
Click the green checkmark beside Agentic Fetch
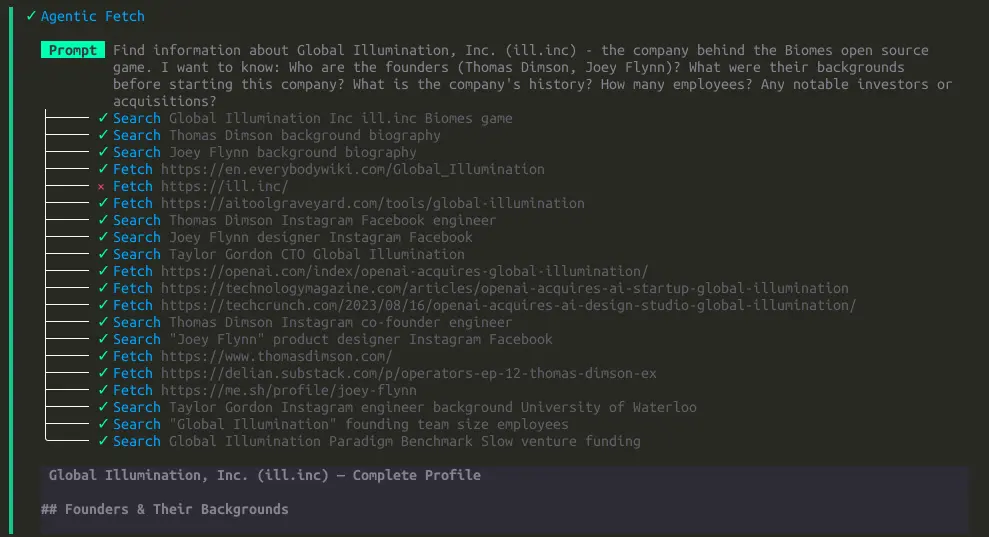pos(31,16)
